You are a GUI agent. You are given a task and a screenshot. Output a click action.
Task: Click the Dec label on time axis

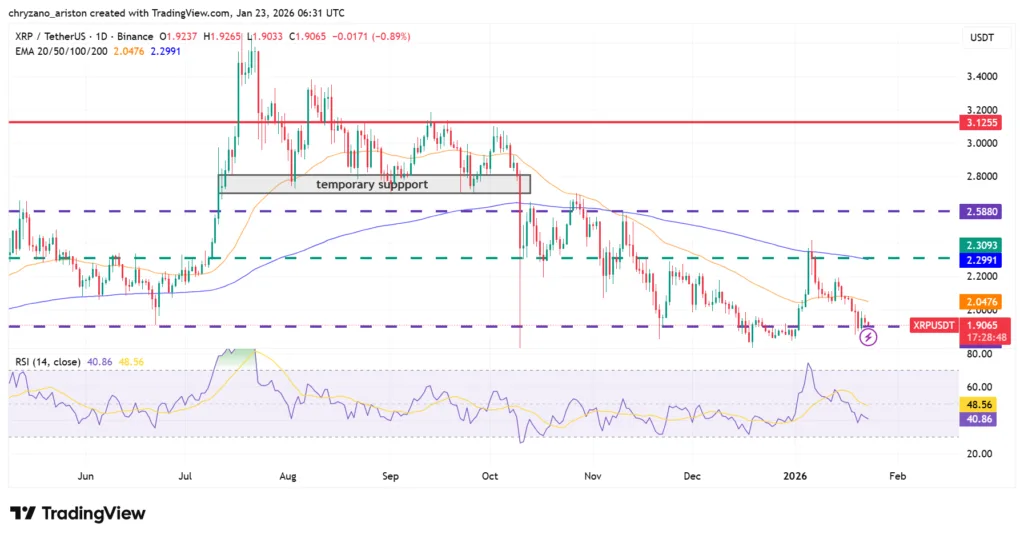pyautogui.click(x=692, y=476)
